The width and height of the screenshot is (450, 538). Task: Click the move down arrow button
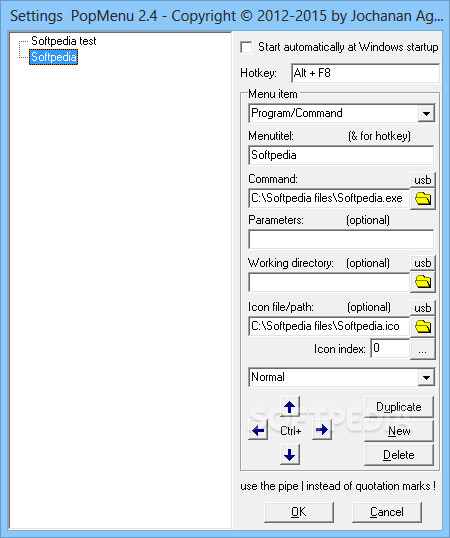coord(290,455)
